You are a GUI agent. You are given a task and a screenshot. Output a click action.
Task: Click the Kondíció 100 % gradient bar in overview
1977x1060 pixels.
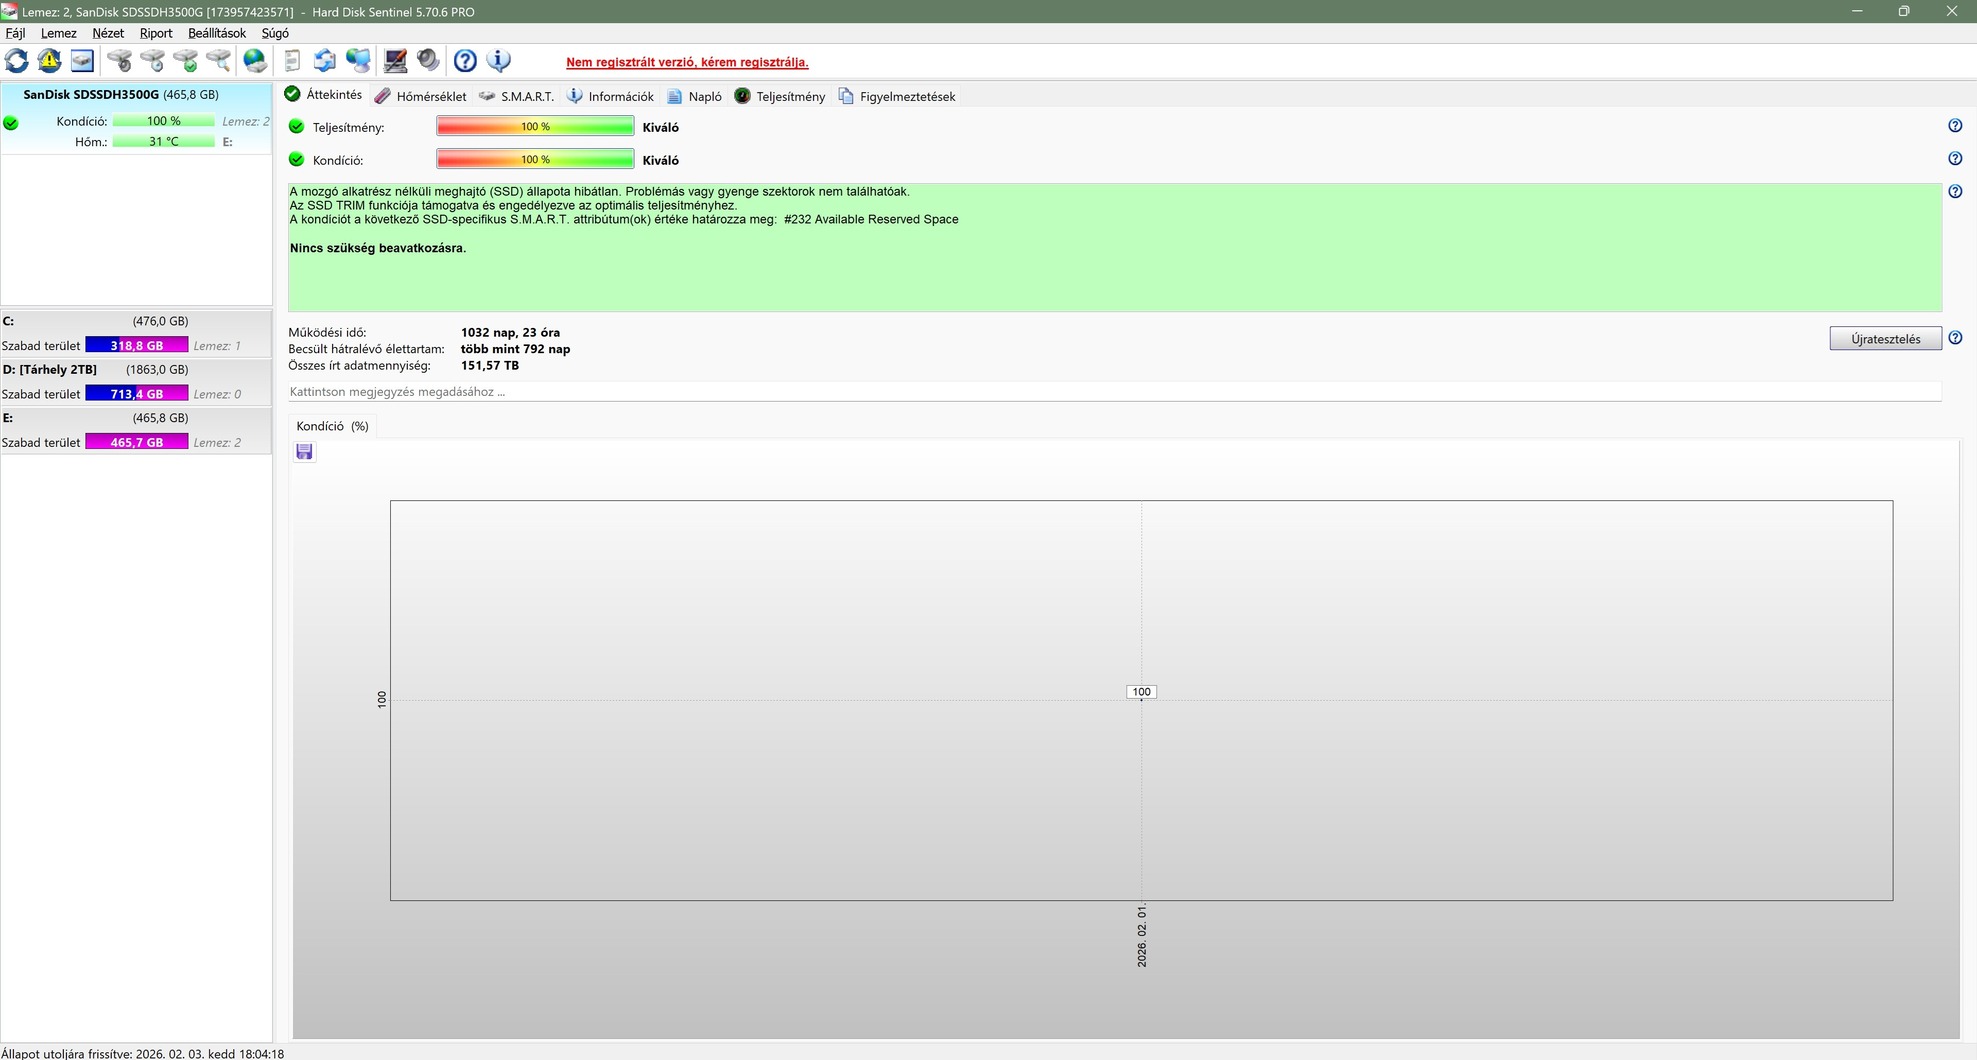point(535,160)
